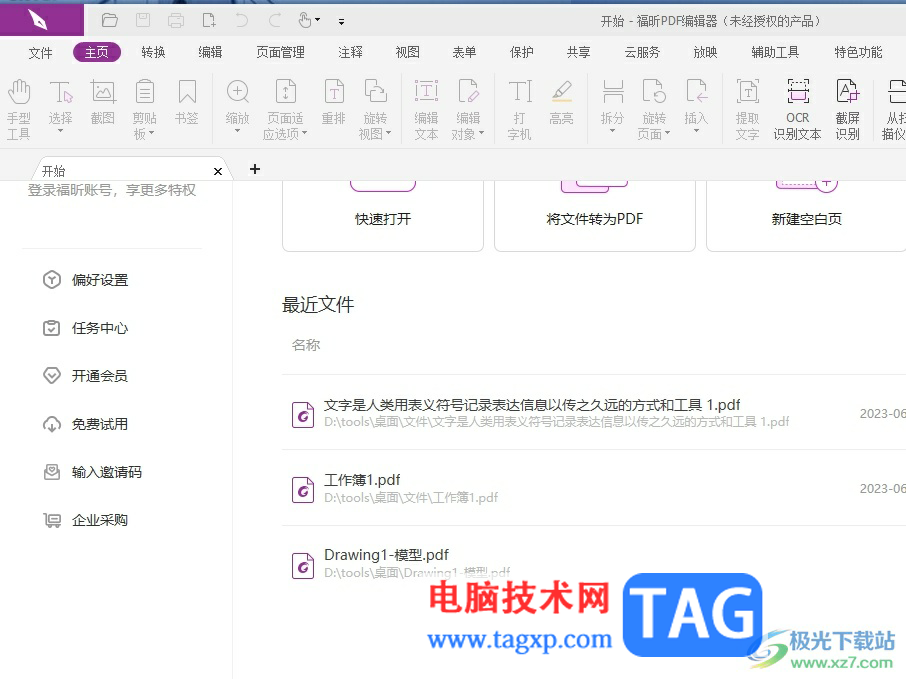Expand the Select (选择) tool dropdown arrow
906x679 pixels.
pos(61,132)
